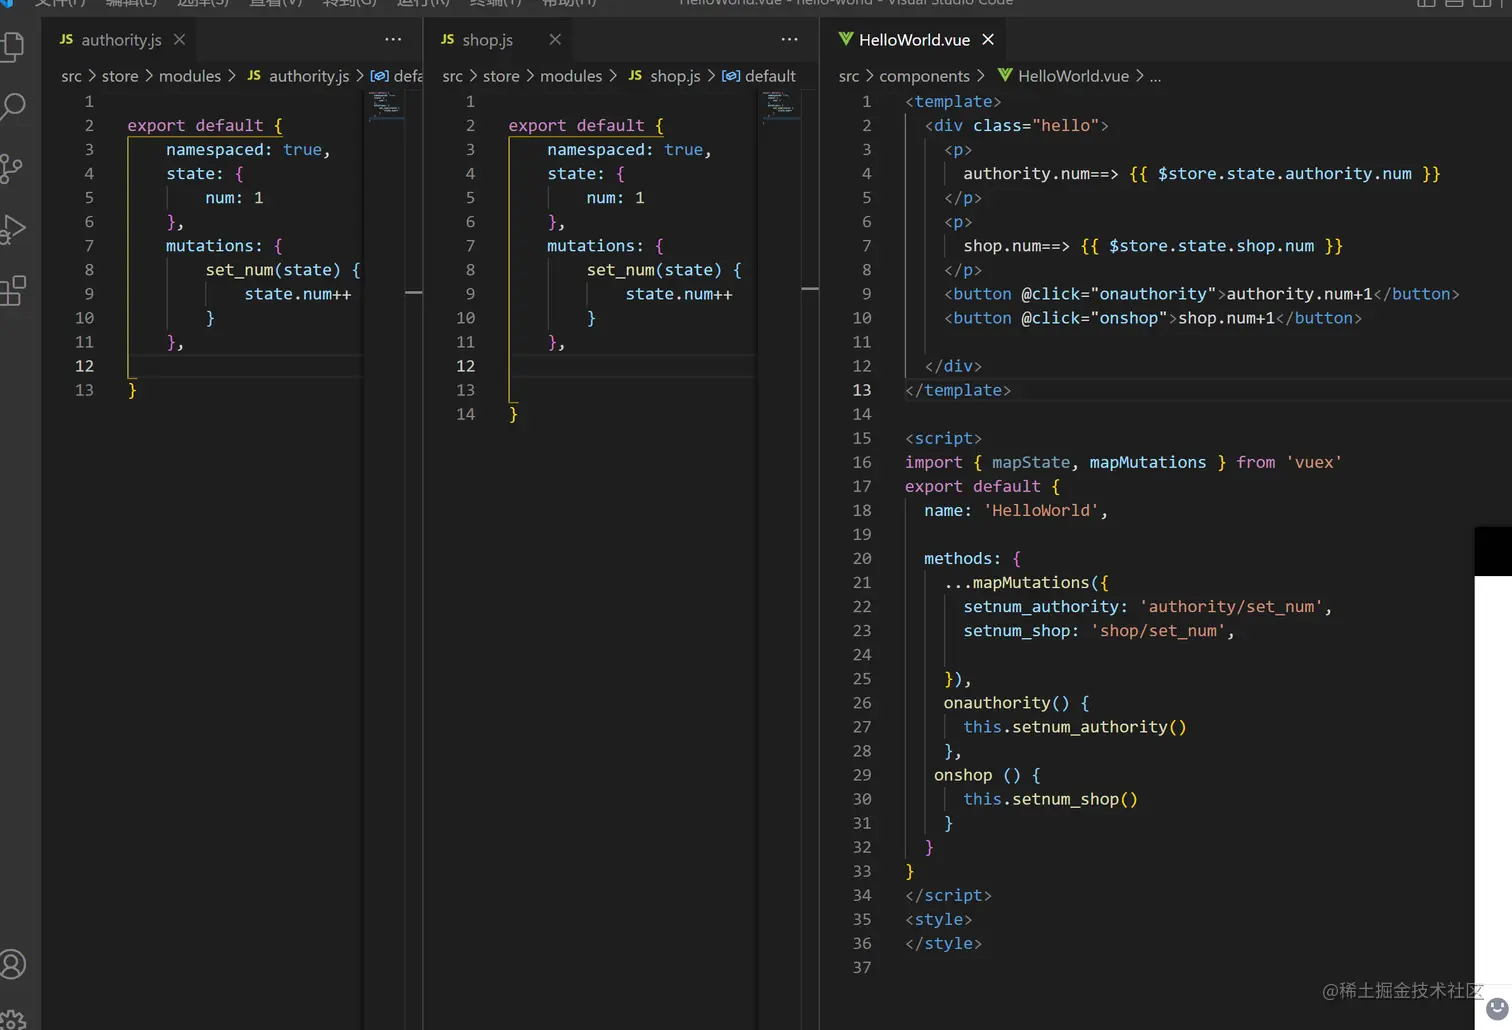The image size is (1512, 1030).
Task: Click line number 14 in shop.js editor
Action: click(466, 414)
